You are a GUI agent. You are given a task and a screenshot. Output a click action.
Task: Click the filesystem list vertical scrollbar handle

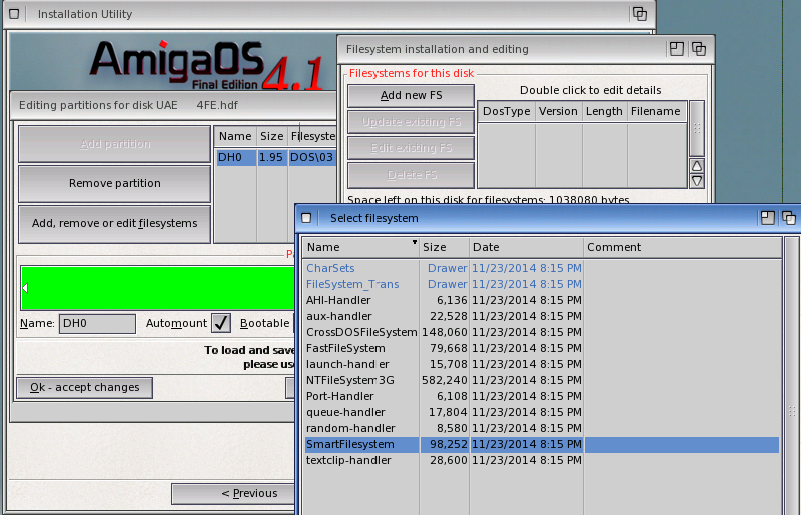point(697,129)
